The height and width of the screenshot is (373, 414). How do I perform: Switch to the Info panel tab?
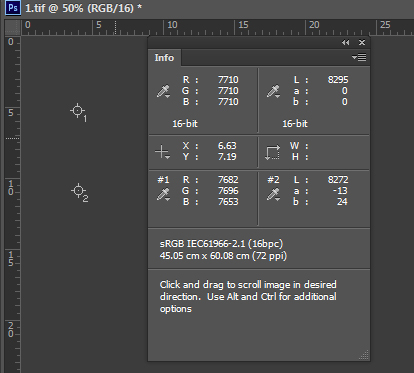pyautogui.click(x=164, y=58)
